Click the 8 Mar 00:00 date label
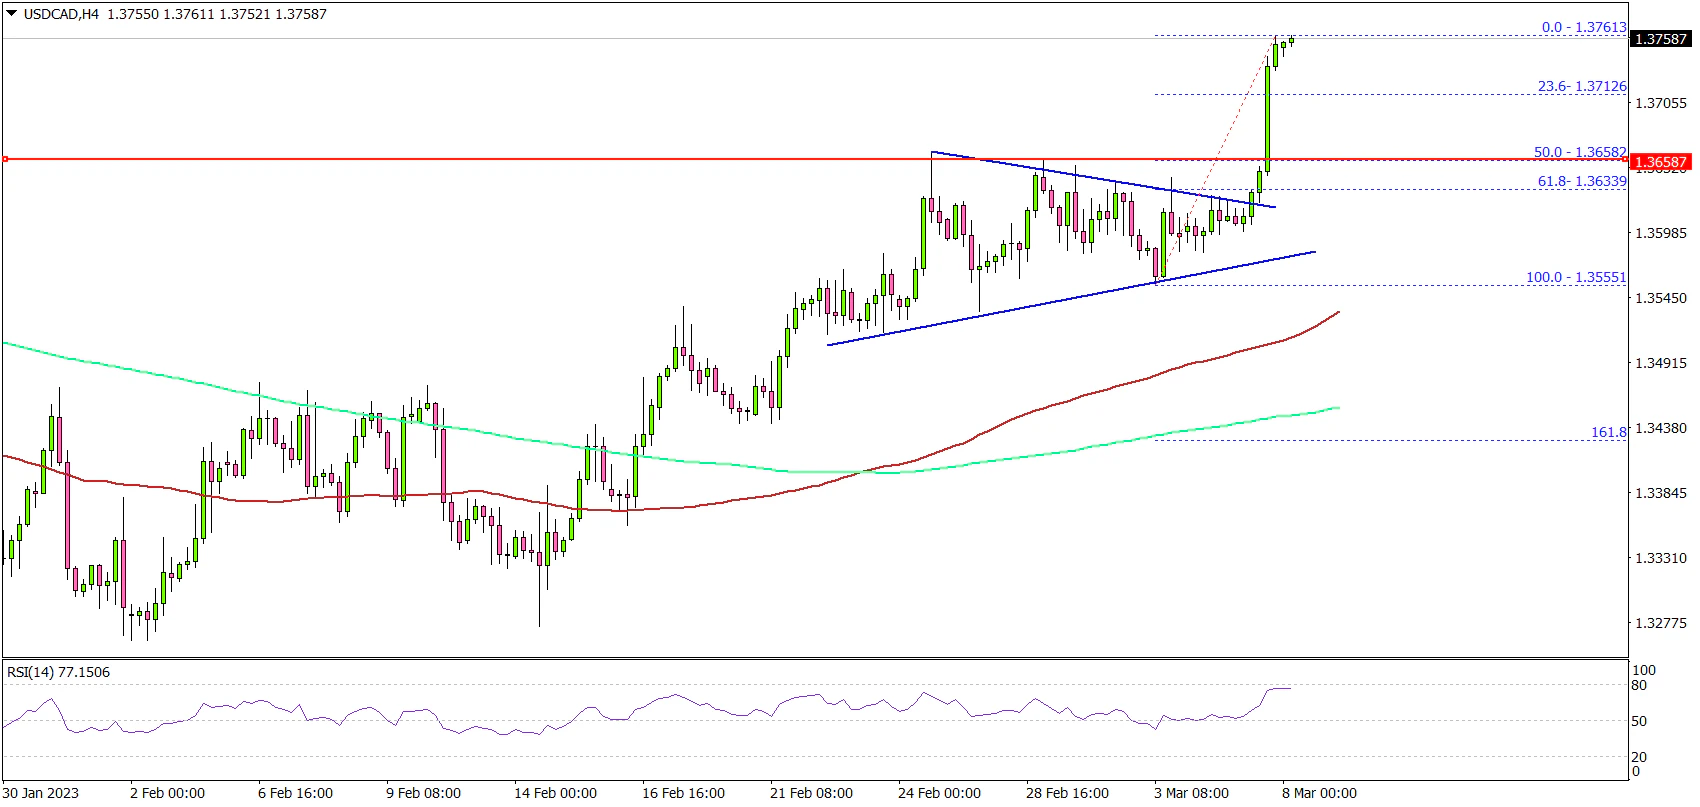Viewport: 1700px width, 807px height. [1319, 793]
